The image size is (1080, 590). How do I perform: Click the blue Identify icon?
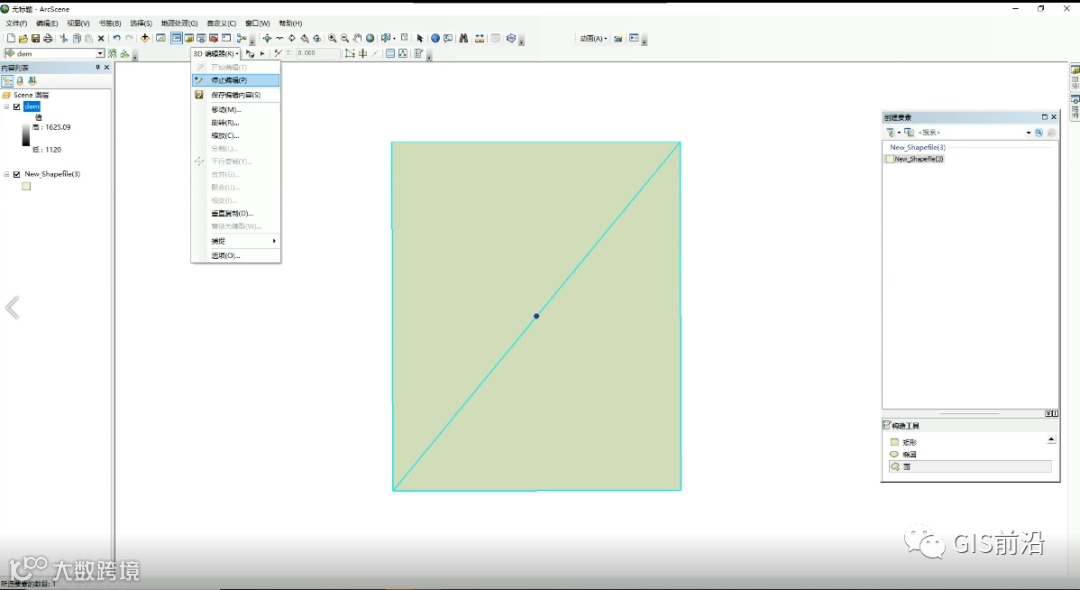[435, 38]
